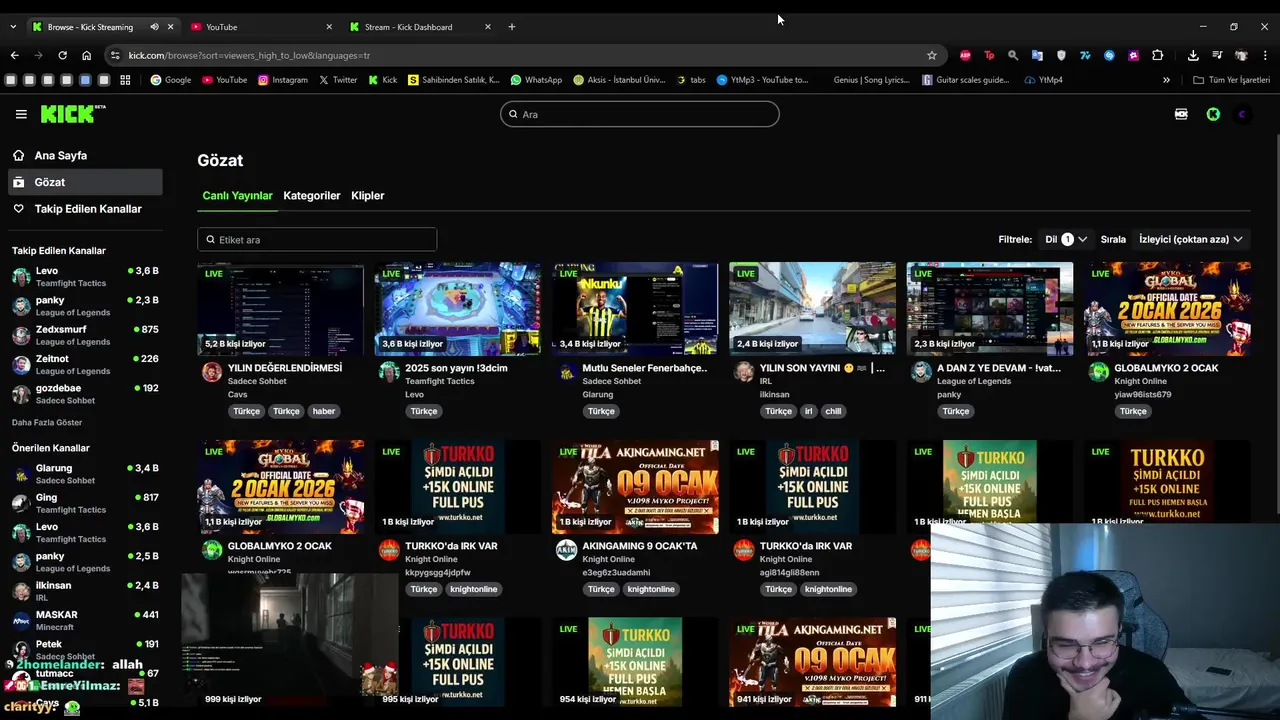Open the Kick profile avatar in header
Image resolution: width=1280 pixels, height=720 pixels.
tap(1242, 114)
